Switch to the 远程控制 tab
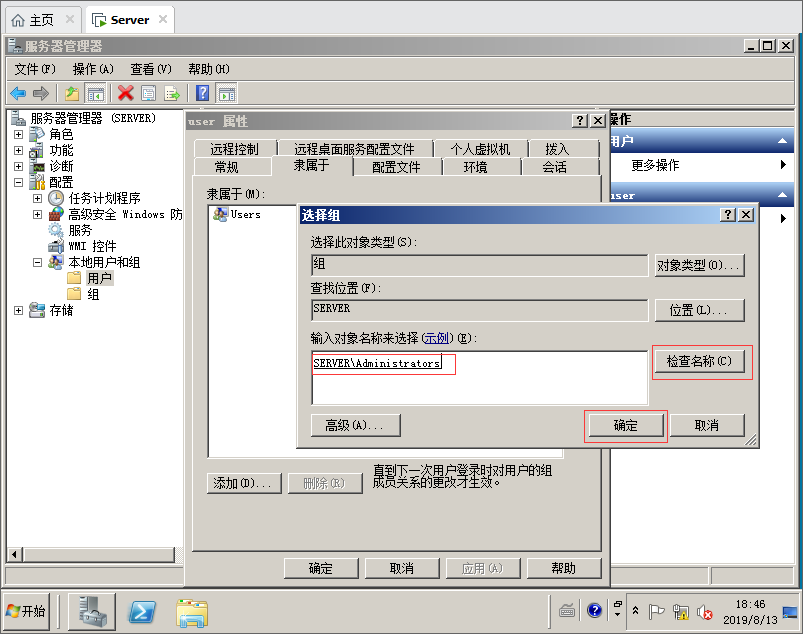This screenshot has width=803, height=634. 234,149
